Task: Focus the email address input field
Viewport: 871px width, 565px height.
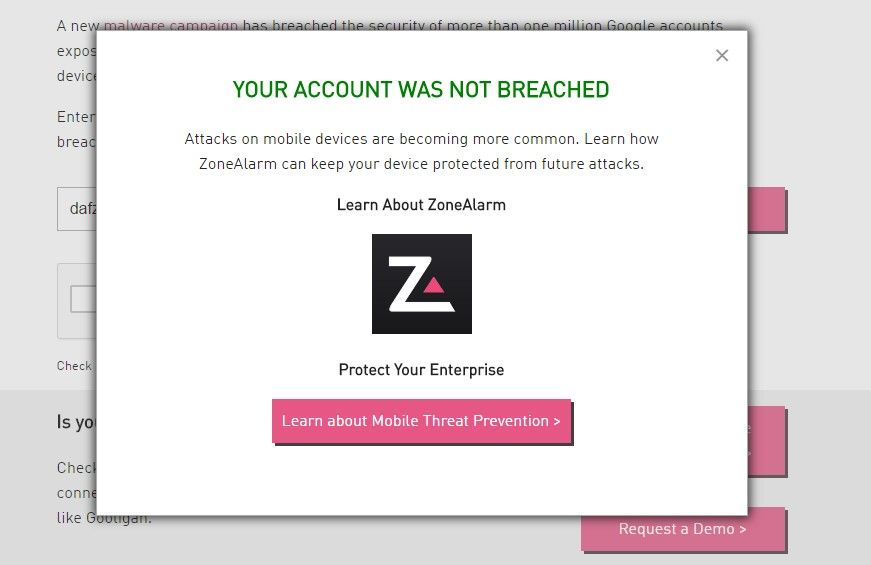Action: coord(76,209)
